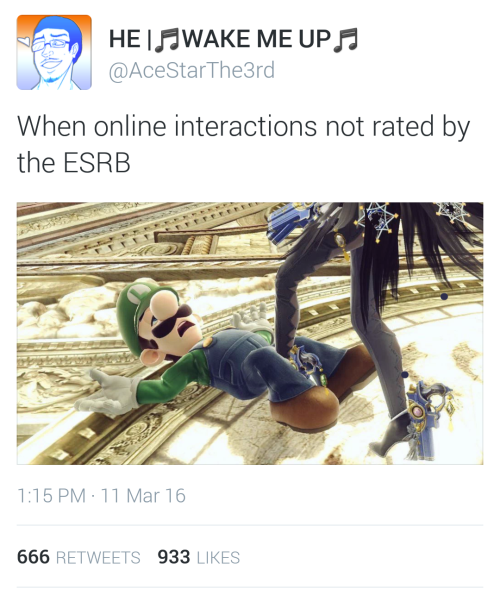
Task: Show the 933 likes list
Action: (x=199, y=557)
